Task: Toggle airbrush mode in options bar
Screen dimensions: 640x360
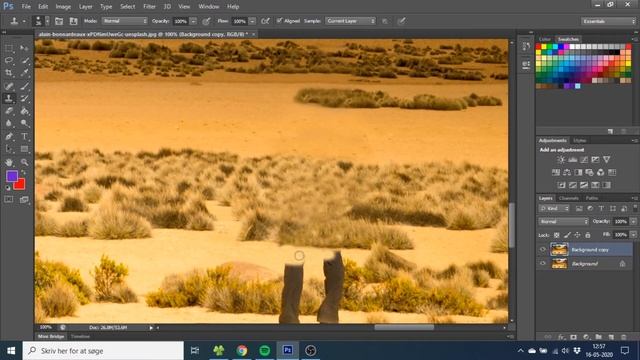Action: 265,21
